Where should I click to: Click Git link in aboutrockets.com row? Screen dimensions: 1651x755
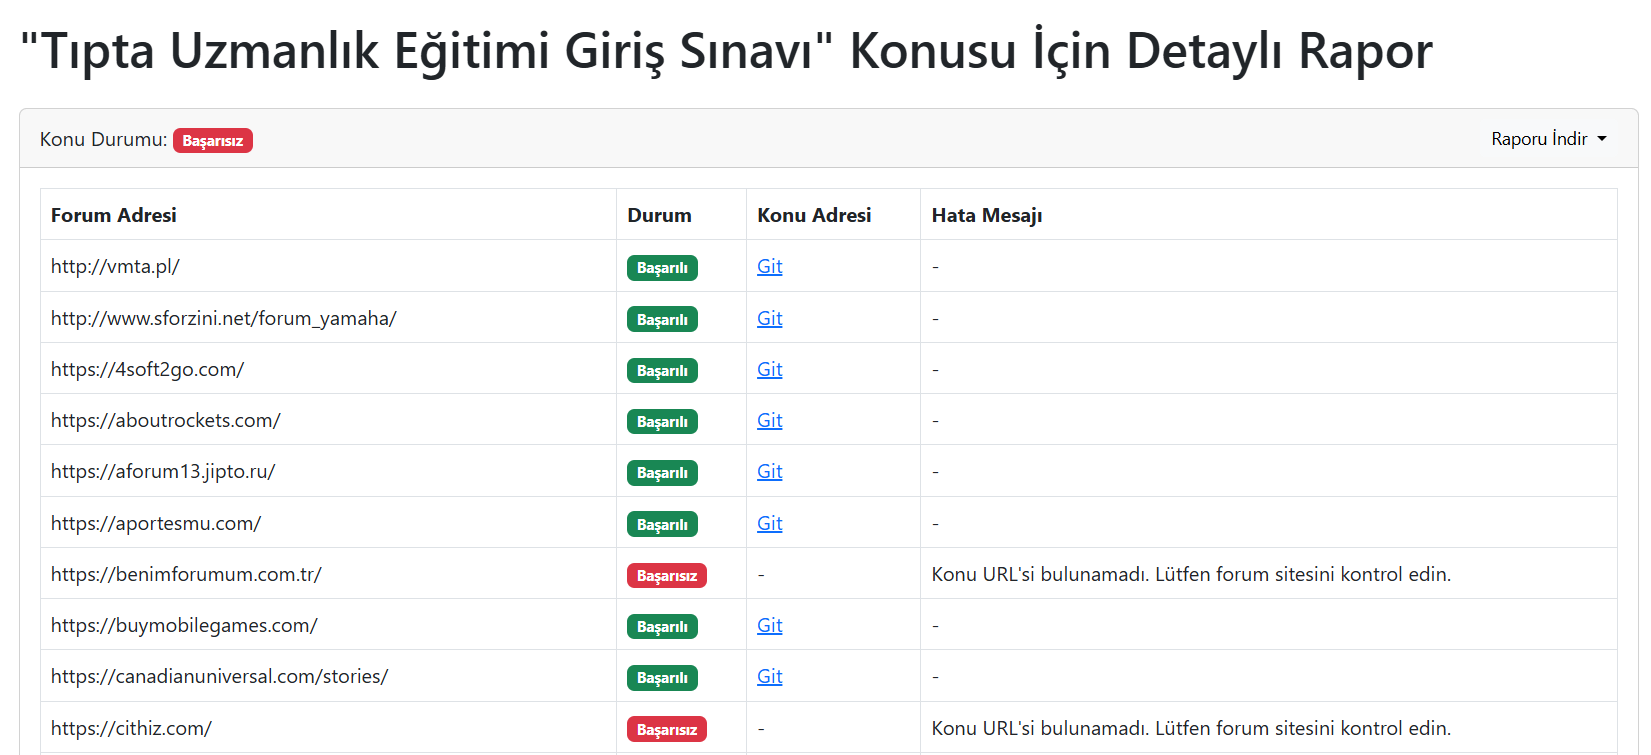[769, 421]
